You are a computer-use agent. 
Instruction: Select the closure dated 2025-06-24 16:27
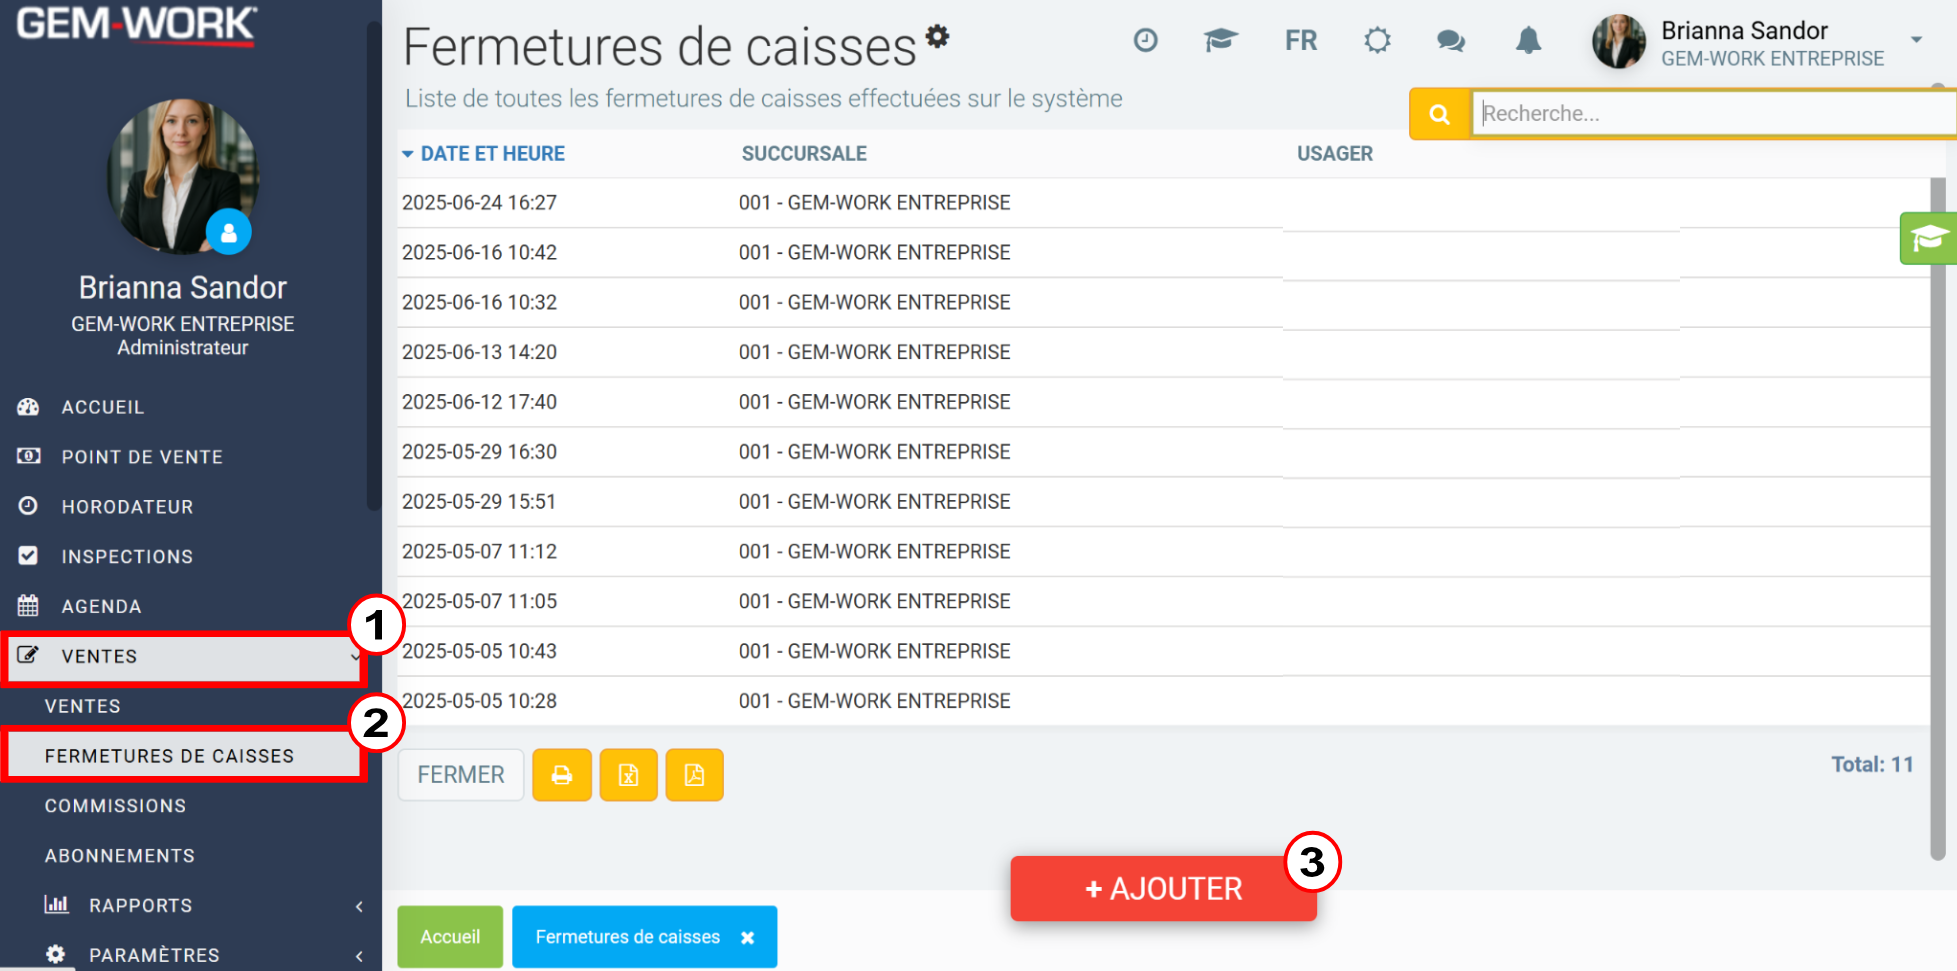pyautogui.click(x=1163, y=203)
